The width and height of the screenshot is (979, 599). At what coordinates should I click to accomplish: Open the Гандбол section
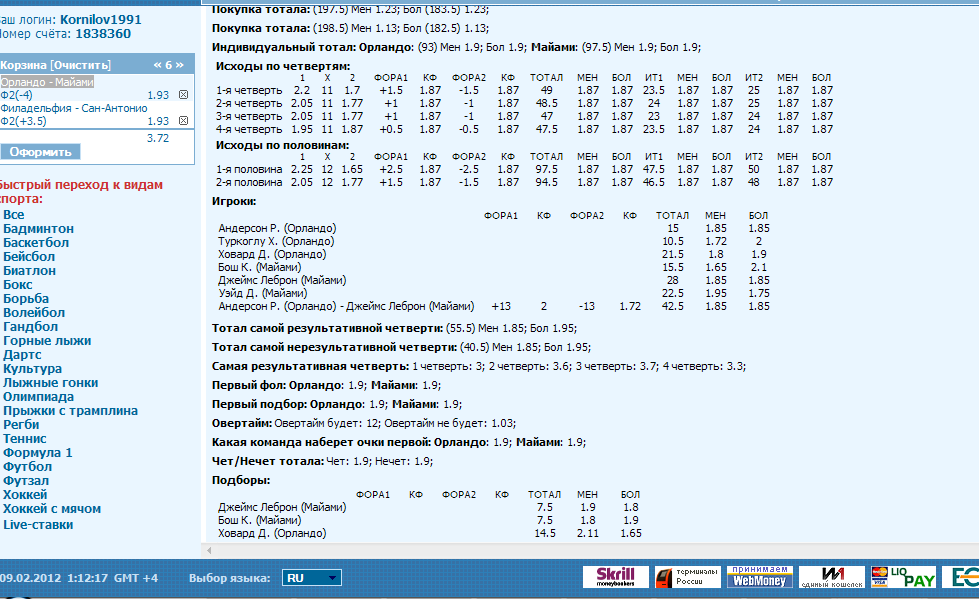(31, 327)
